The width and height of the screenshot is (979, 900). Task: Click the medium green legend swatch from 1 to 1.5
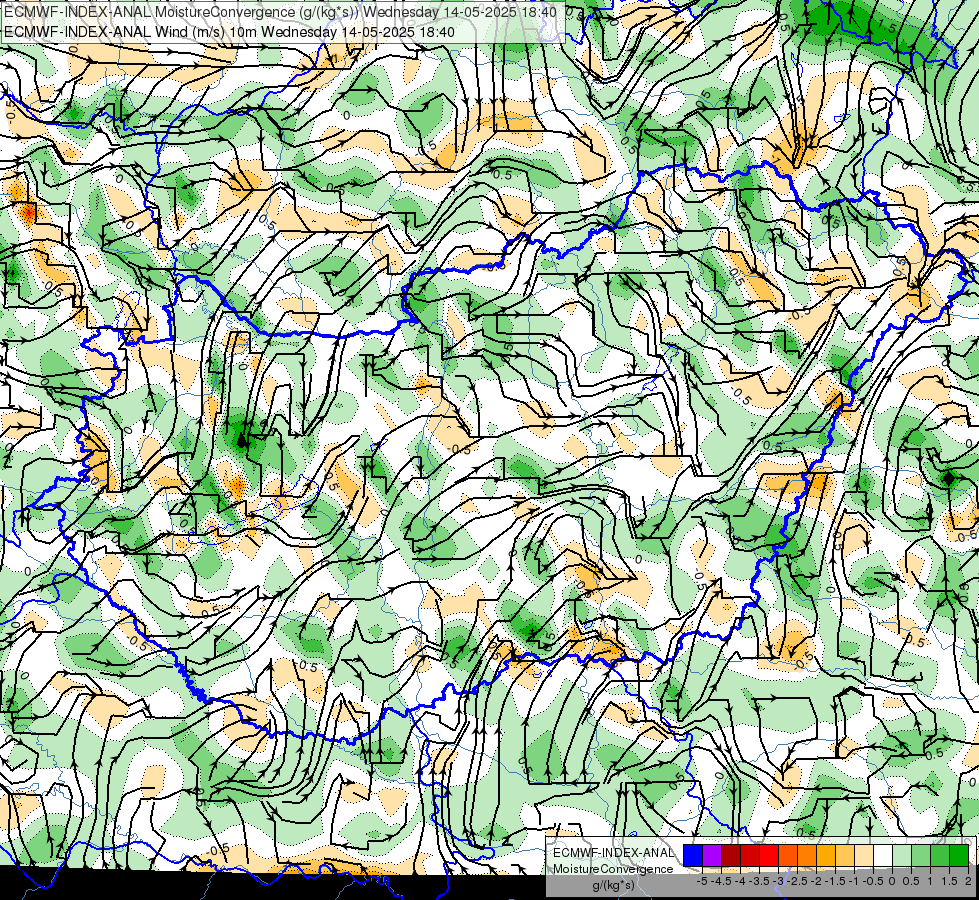click(940, 856)
